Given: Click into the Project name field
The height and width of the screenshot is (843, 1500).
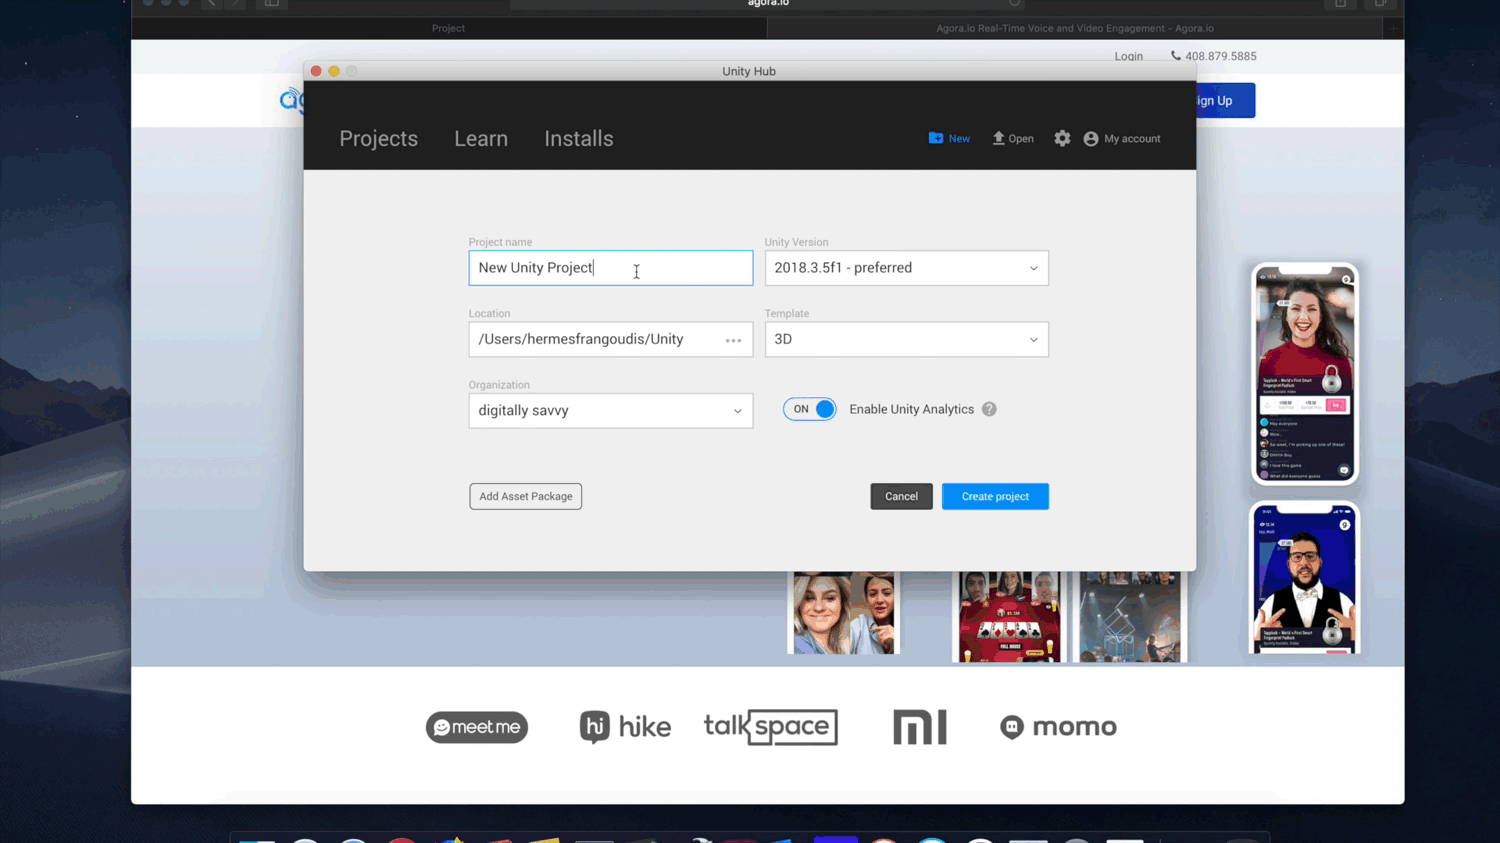Looking at the screenshot, I should click(611, 268).
